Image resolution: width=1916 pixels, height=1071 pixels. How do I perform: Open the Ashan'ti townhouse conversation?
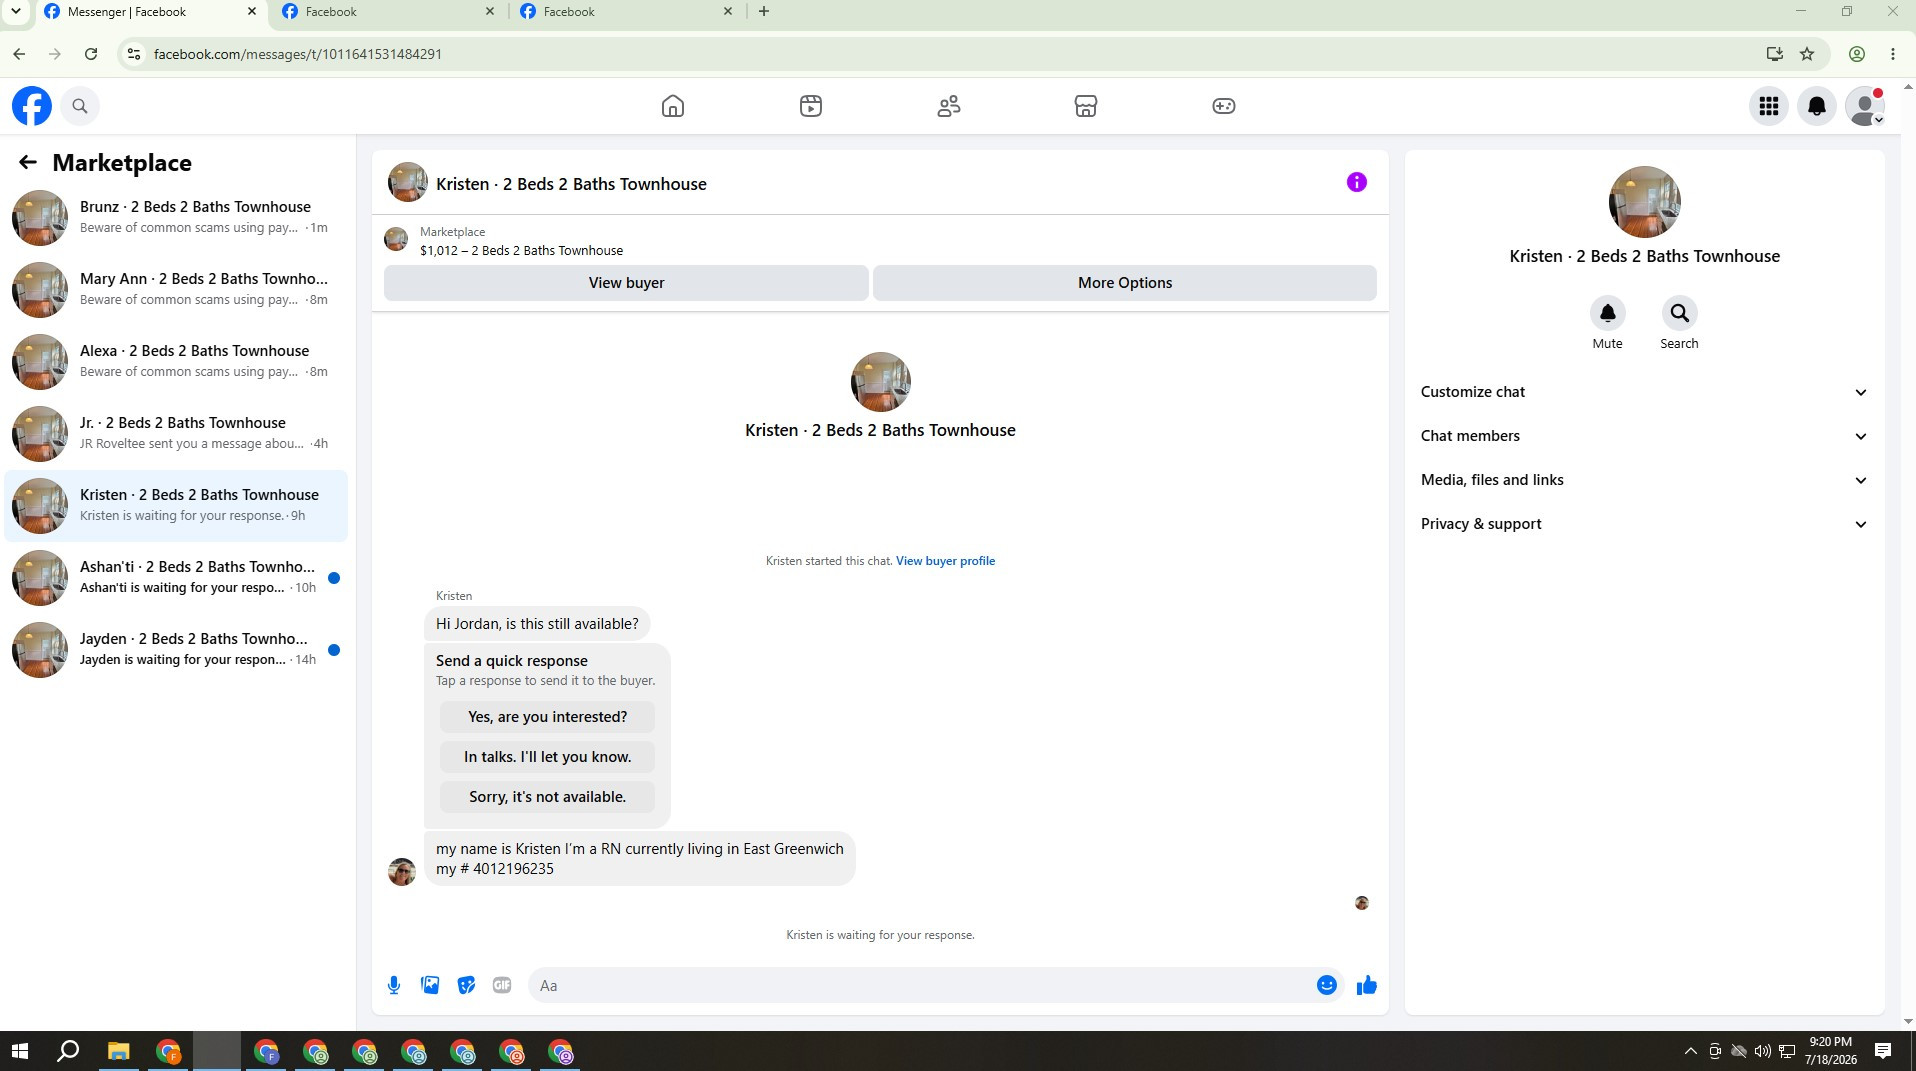[x=176, y=578]
